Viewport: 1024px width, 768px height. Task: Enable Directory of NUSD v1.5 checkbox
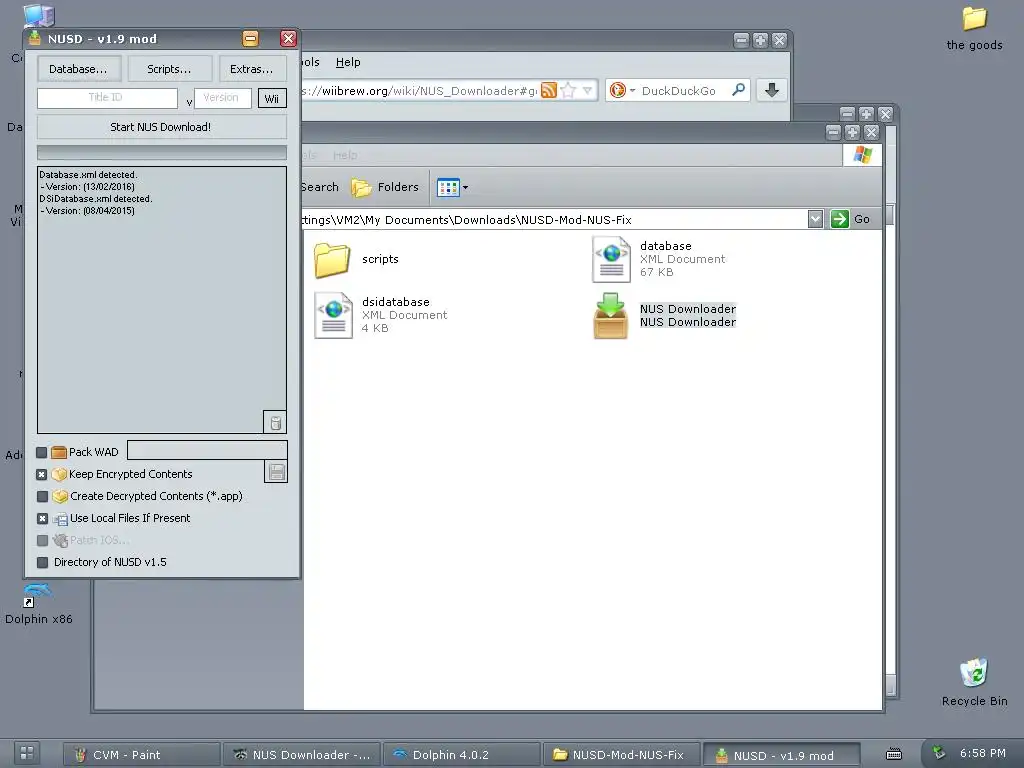point(42,562)
